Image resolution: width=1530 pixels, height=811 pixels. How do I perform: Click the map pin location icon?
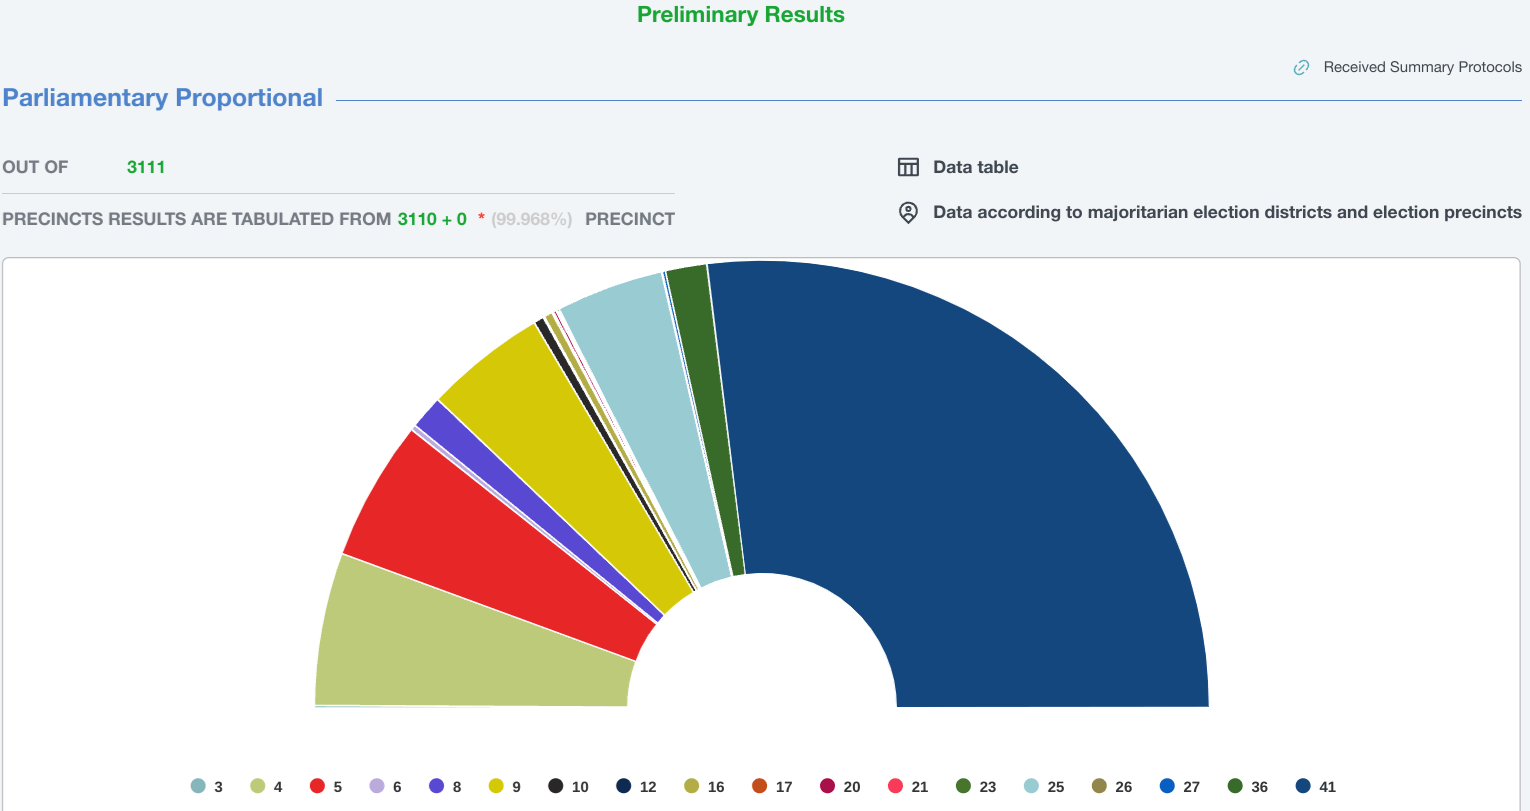tap(908, 212)
